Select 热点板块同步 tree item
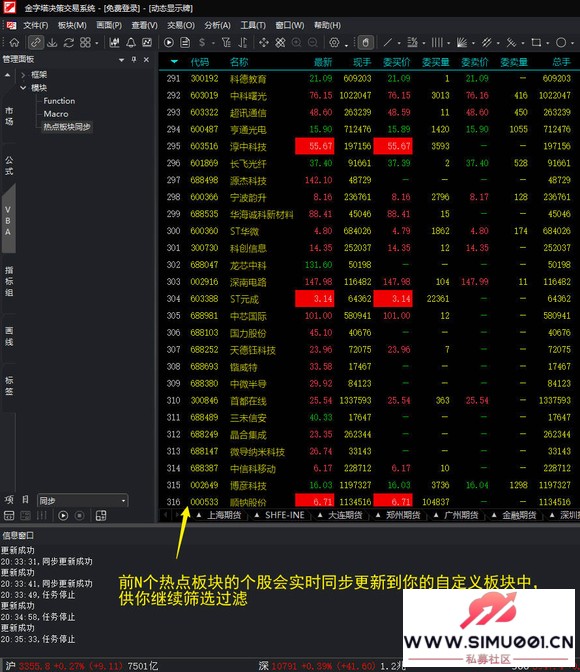Screen dimensions: 580x672 [66, 127]
